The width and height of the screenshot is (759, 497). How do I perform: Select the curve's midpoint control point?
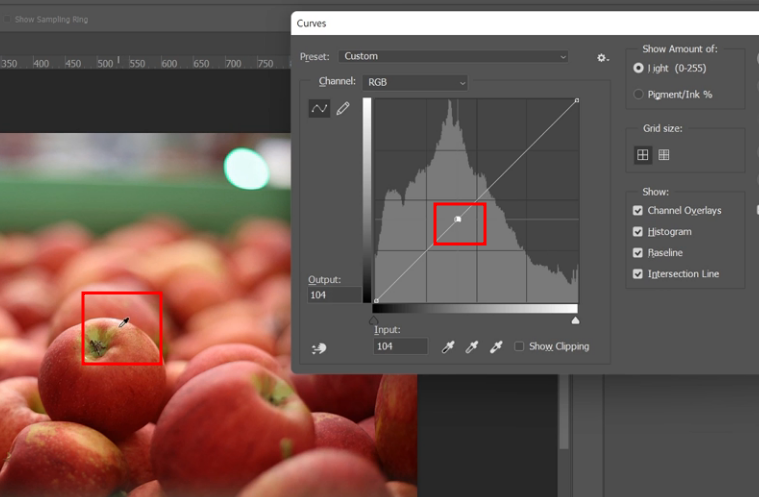tap(457, 219)
